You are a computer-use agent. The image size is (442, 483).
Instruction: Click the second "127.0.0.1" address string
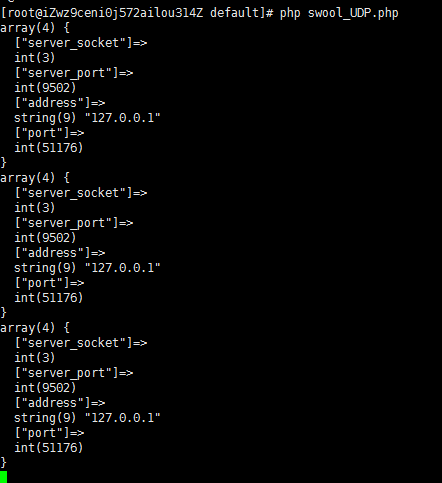pyautogui.click(x=123, y=268)
